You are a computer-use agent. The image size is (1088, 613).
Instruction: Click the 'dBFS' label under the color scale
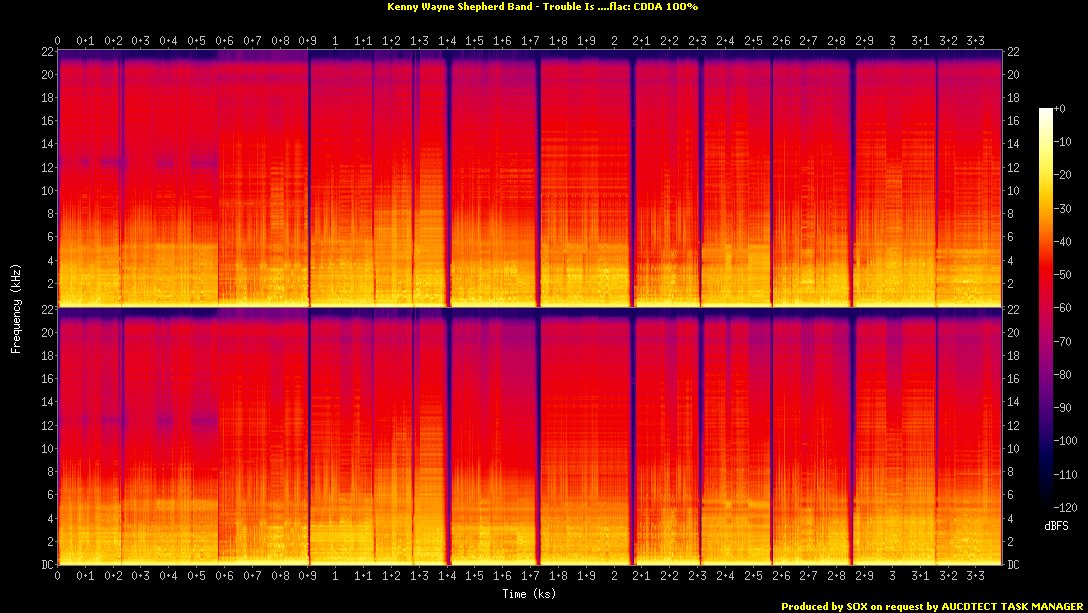1057,525
